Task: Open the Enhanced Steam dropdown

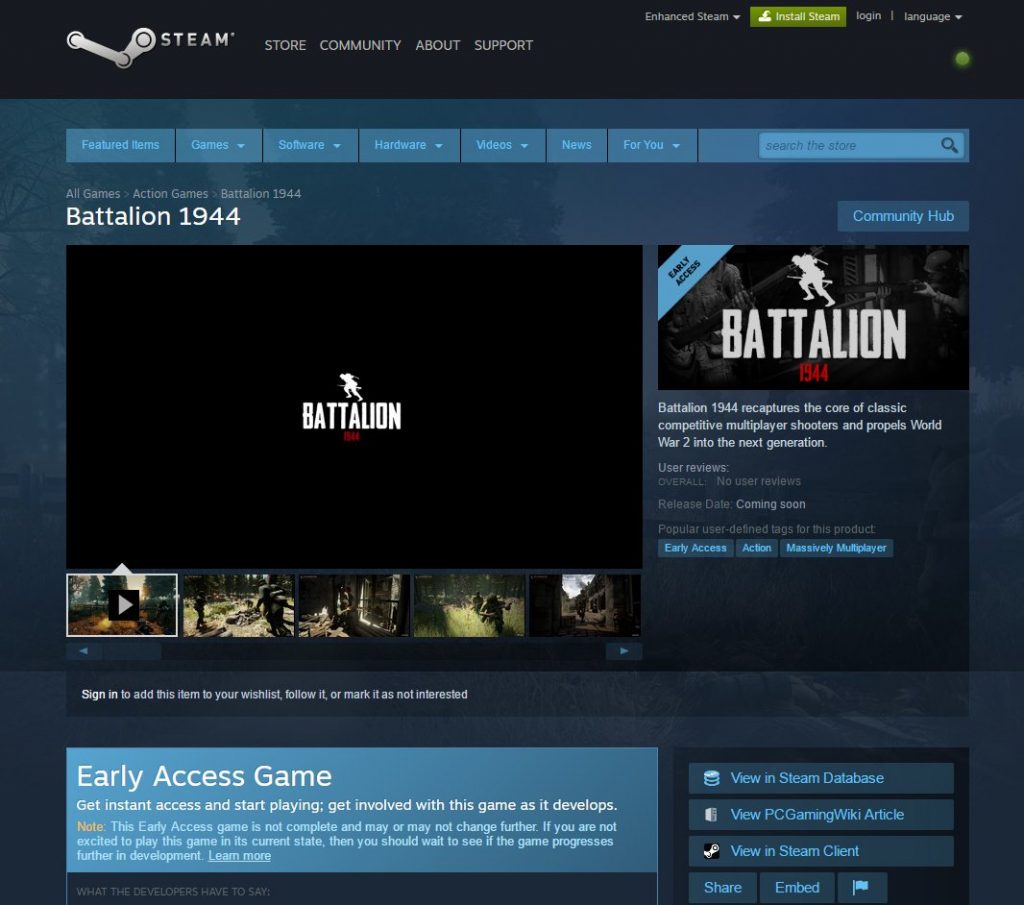Action: [x=692, y=17]
